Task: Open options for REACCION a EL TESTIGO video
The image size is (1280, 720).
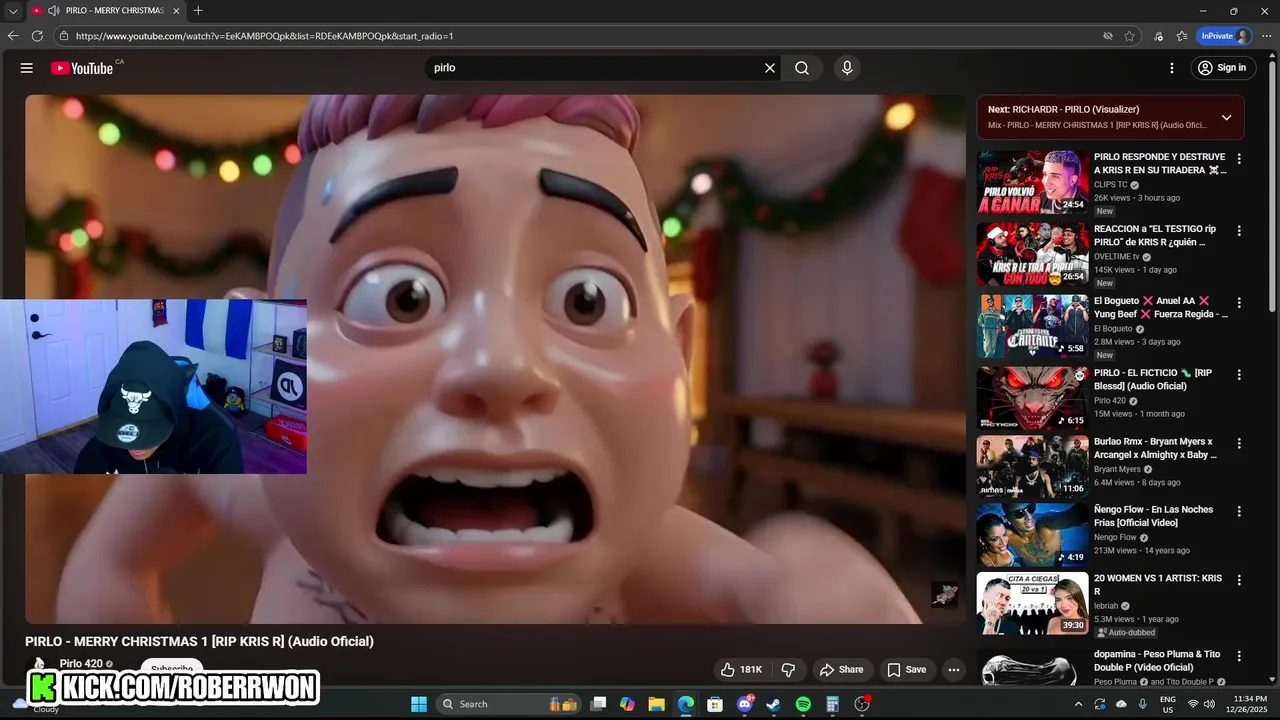Action: click(x=1239, y=231)
